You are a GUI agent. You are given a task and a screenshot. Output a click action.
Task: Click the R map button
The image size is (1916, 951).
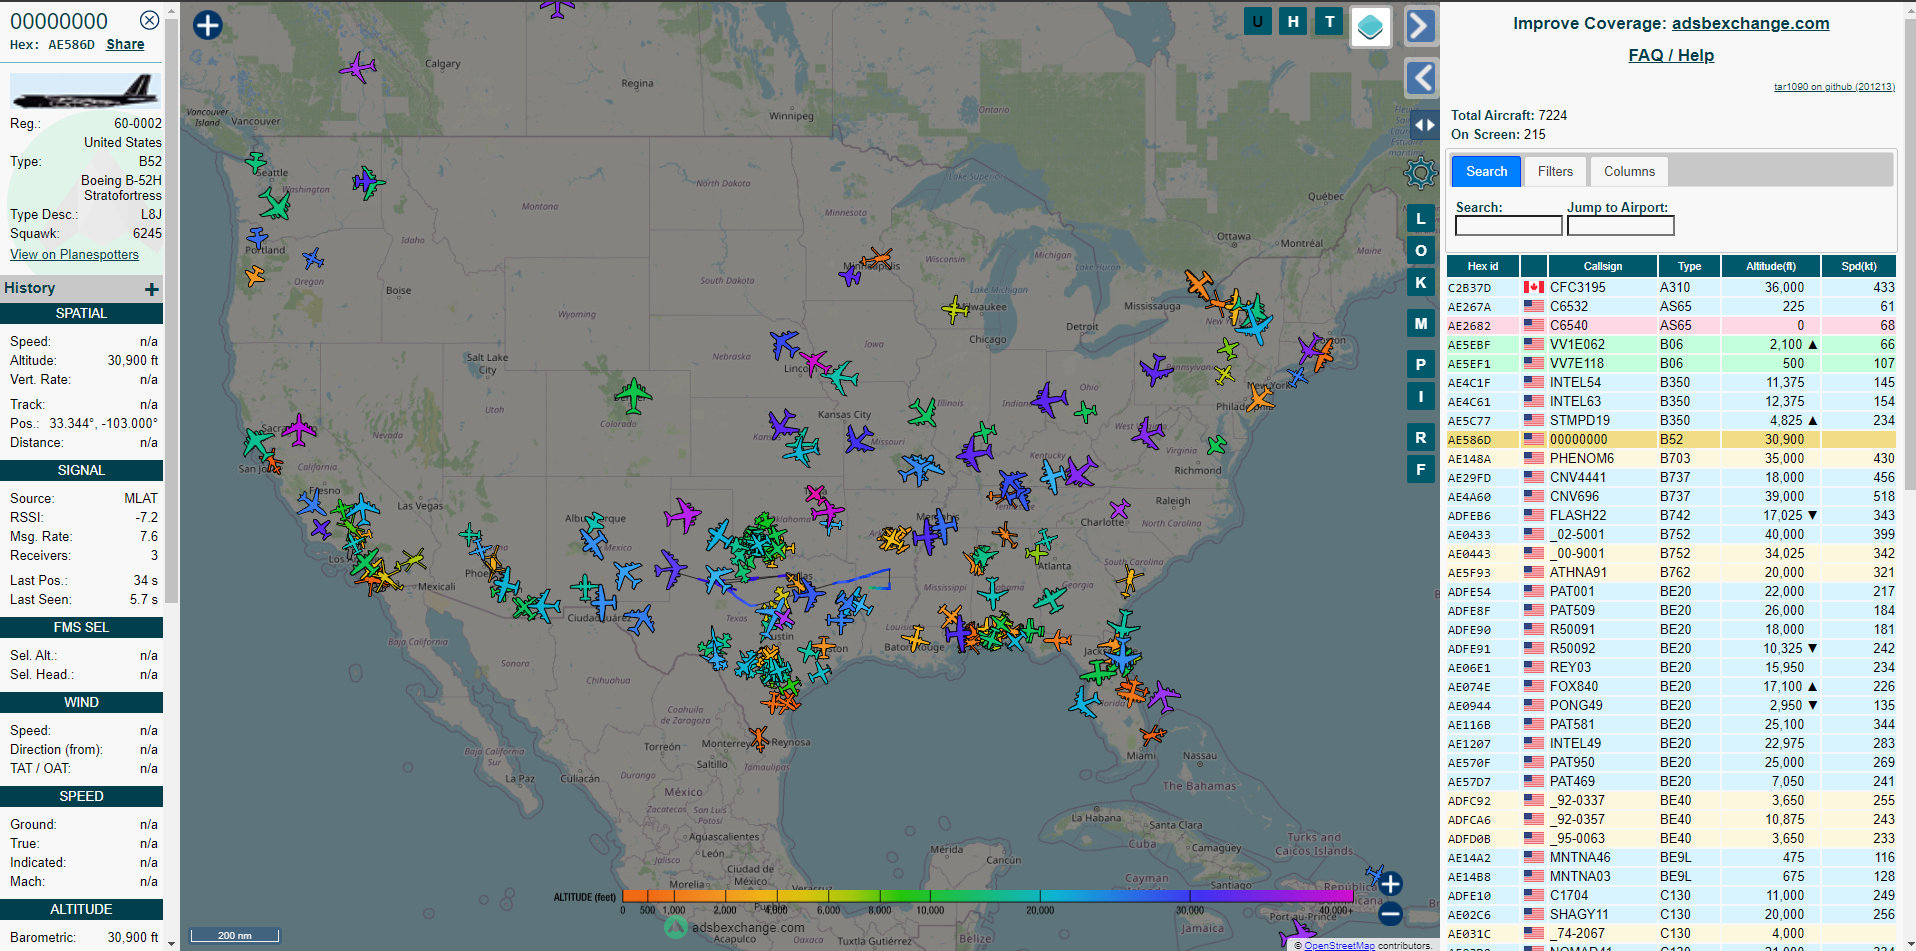[1421, 437]
